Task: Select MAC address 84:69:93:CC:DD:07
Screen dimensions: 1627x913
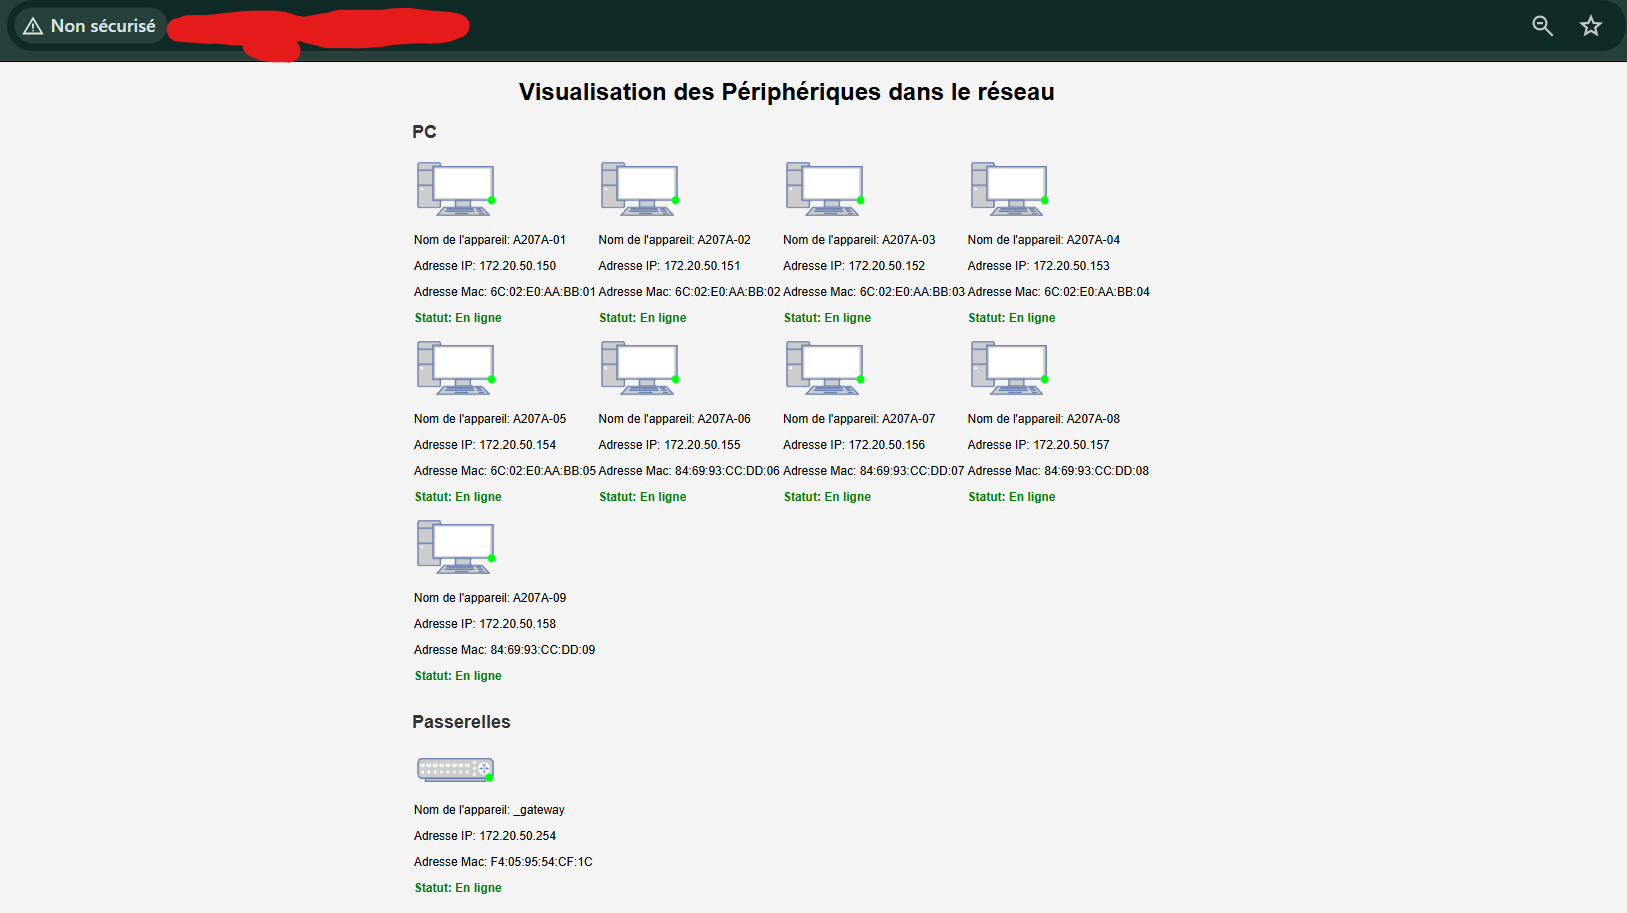Action: coord(912,471)
